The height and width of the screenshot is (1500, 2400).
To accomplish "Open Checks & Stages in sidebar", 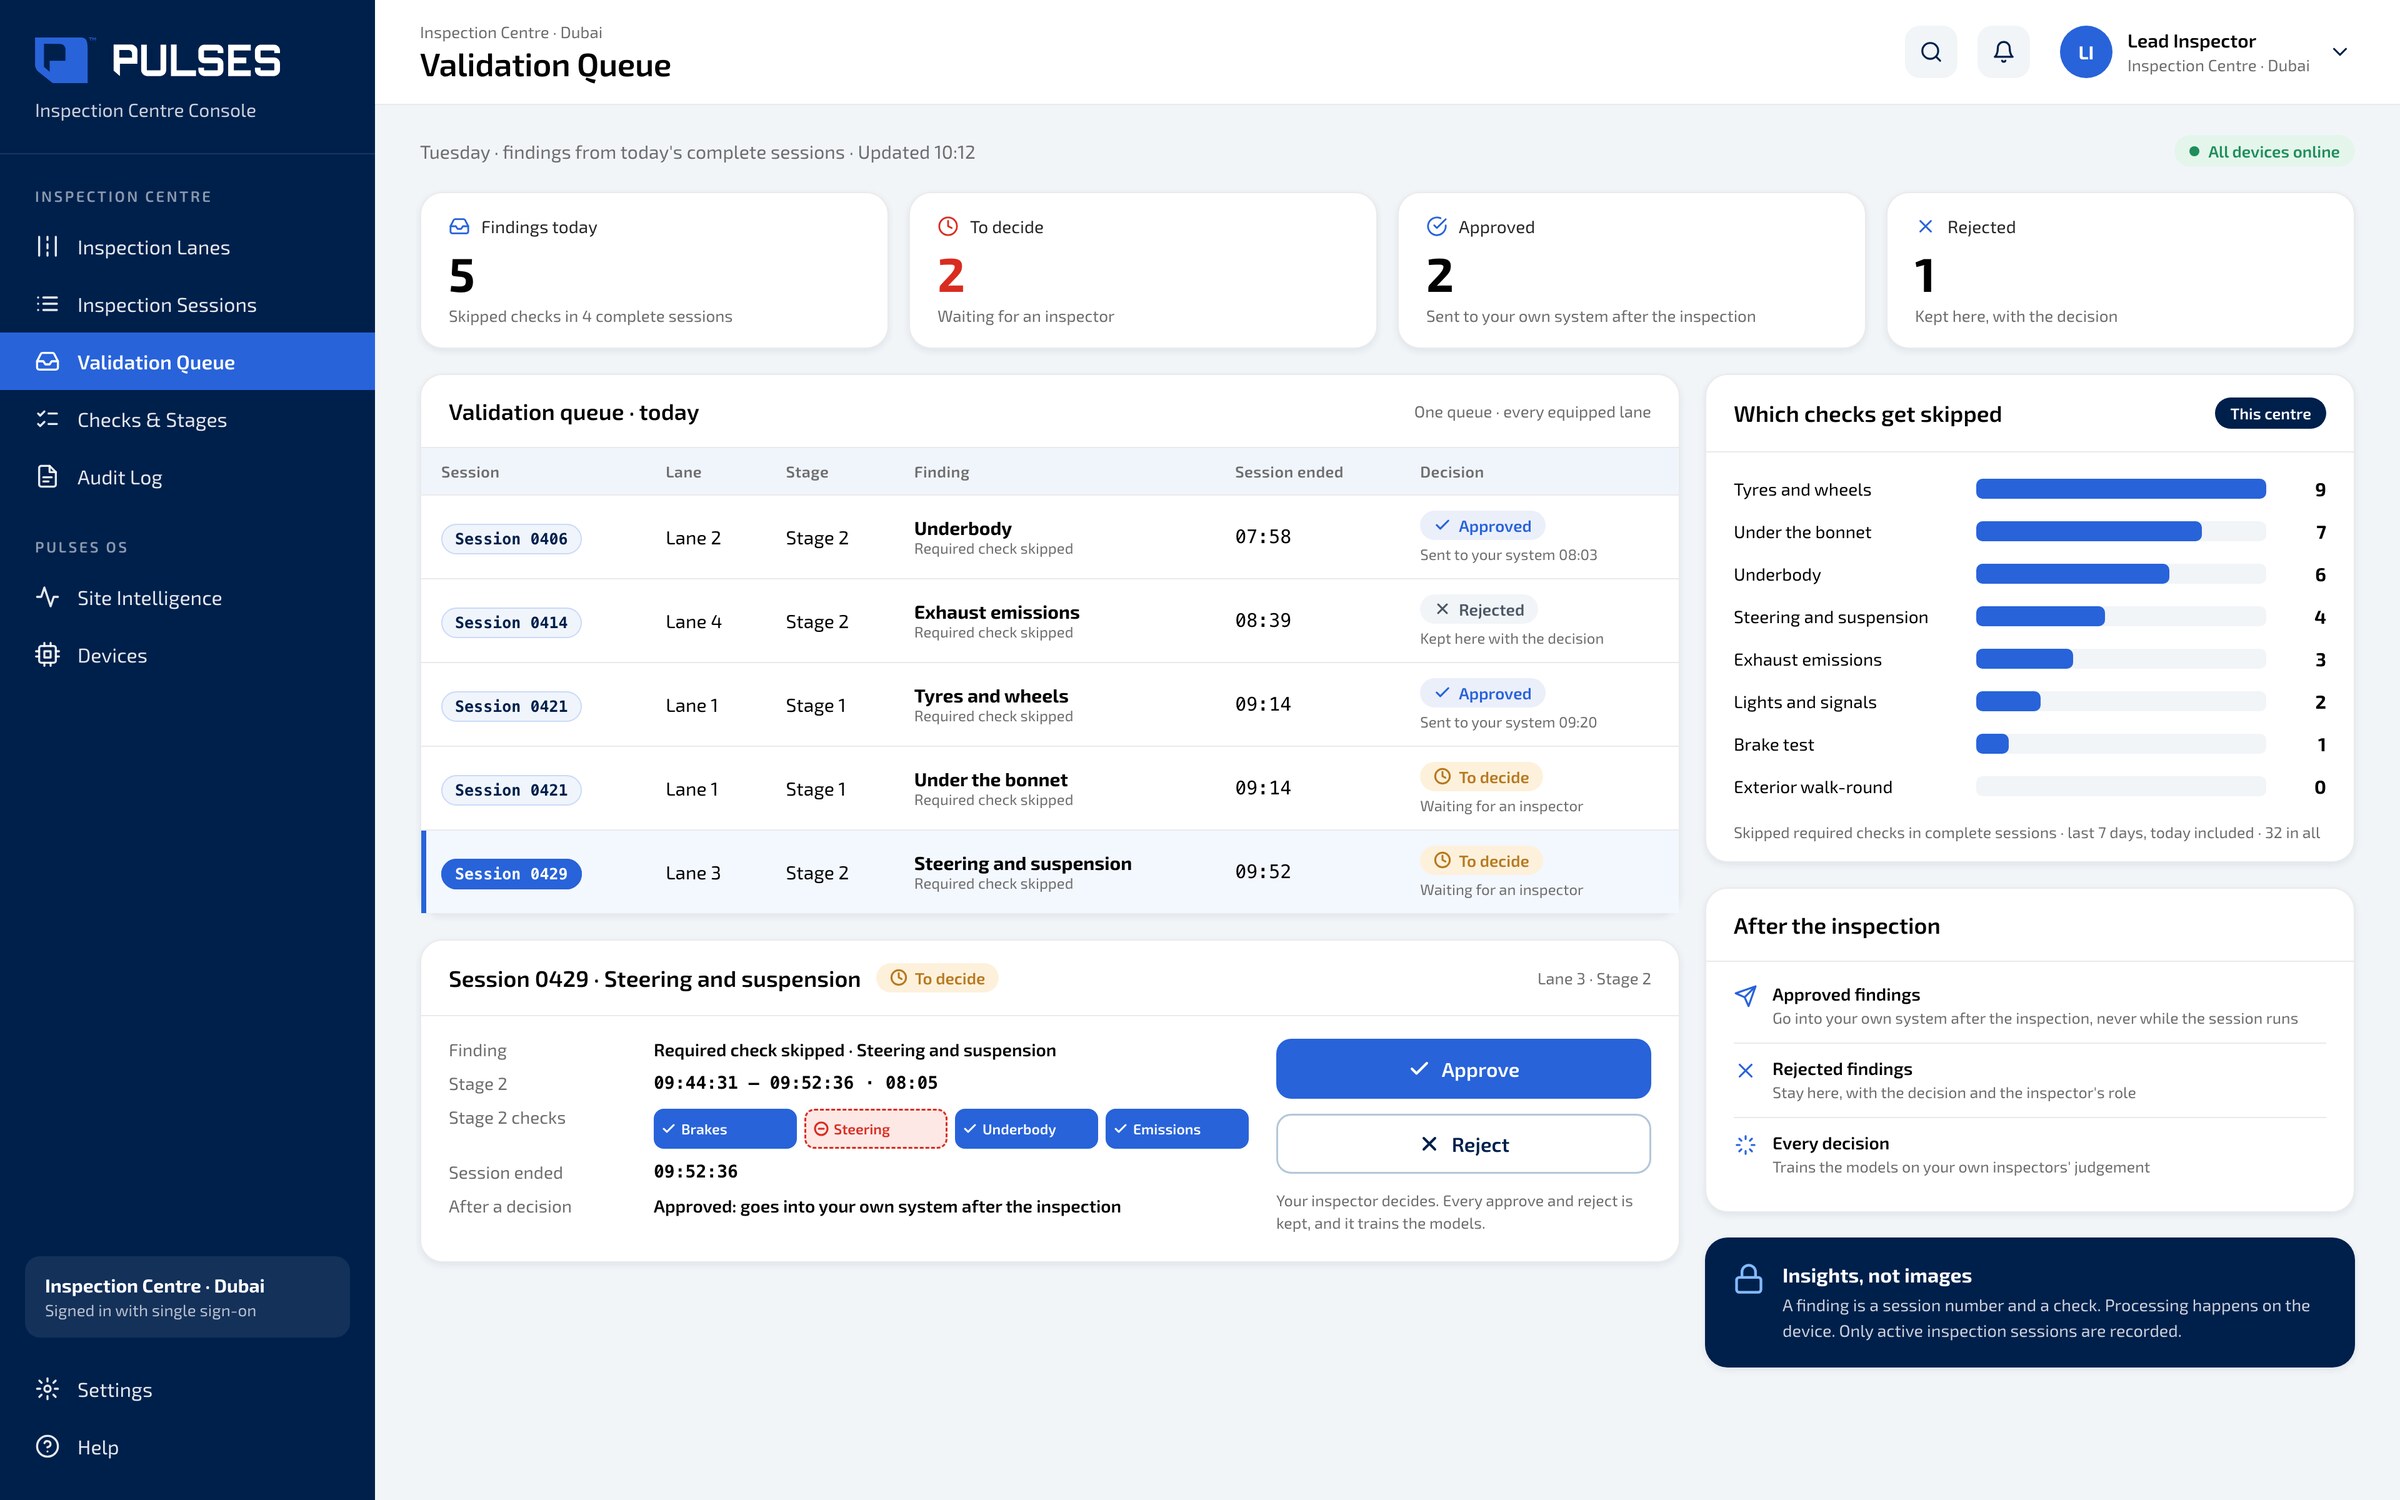I will 187,419.
